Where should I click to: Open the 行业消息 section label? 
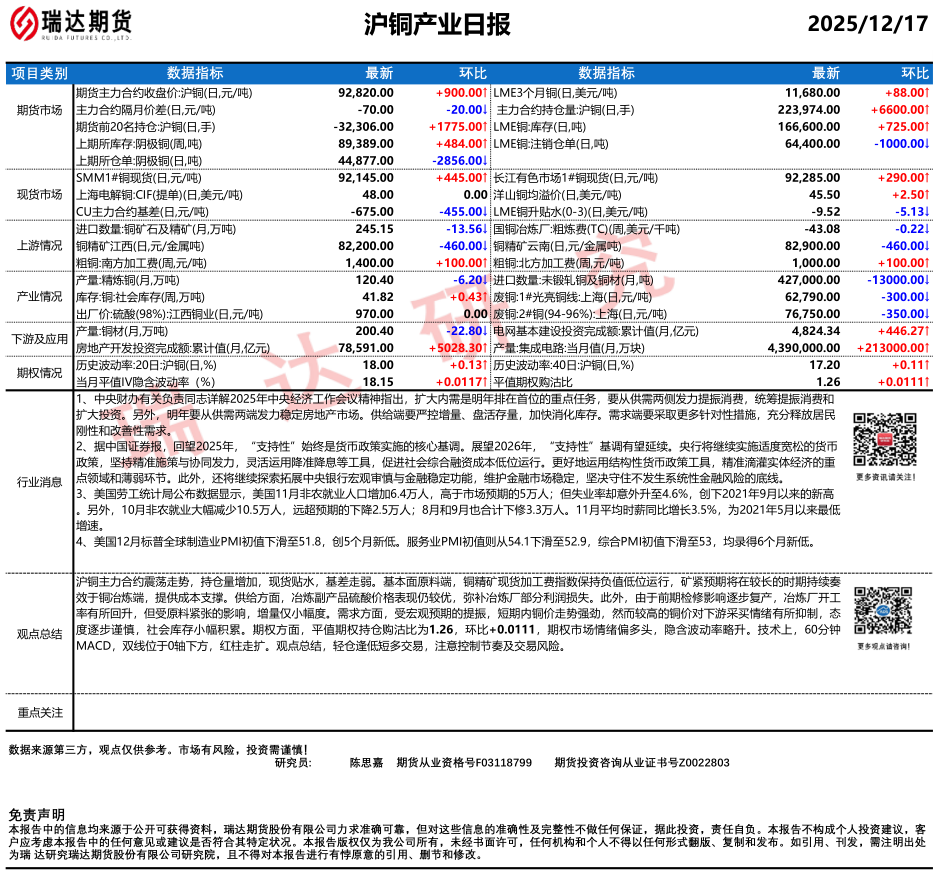pos(39,482)
